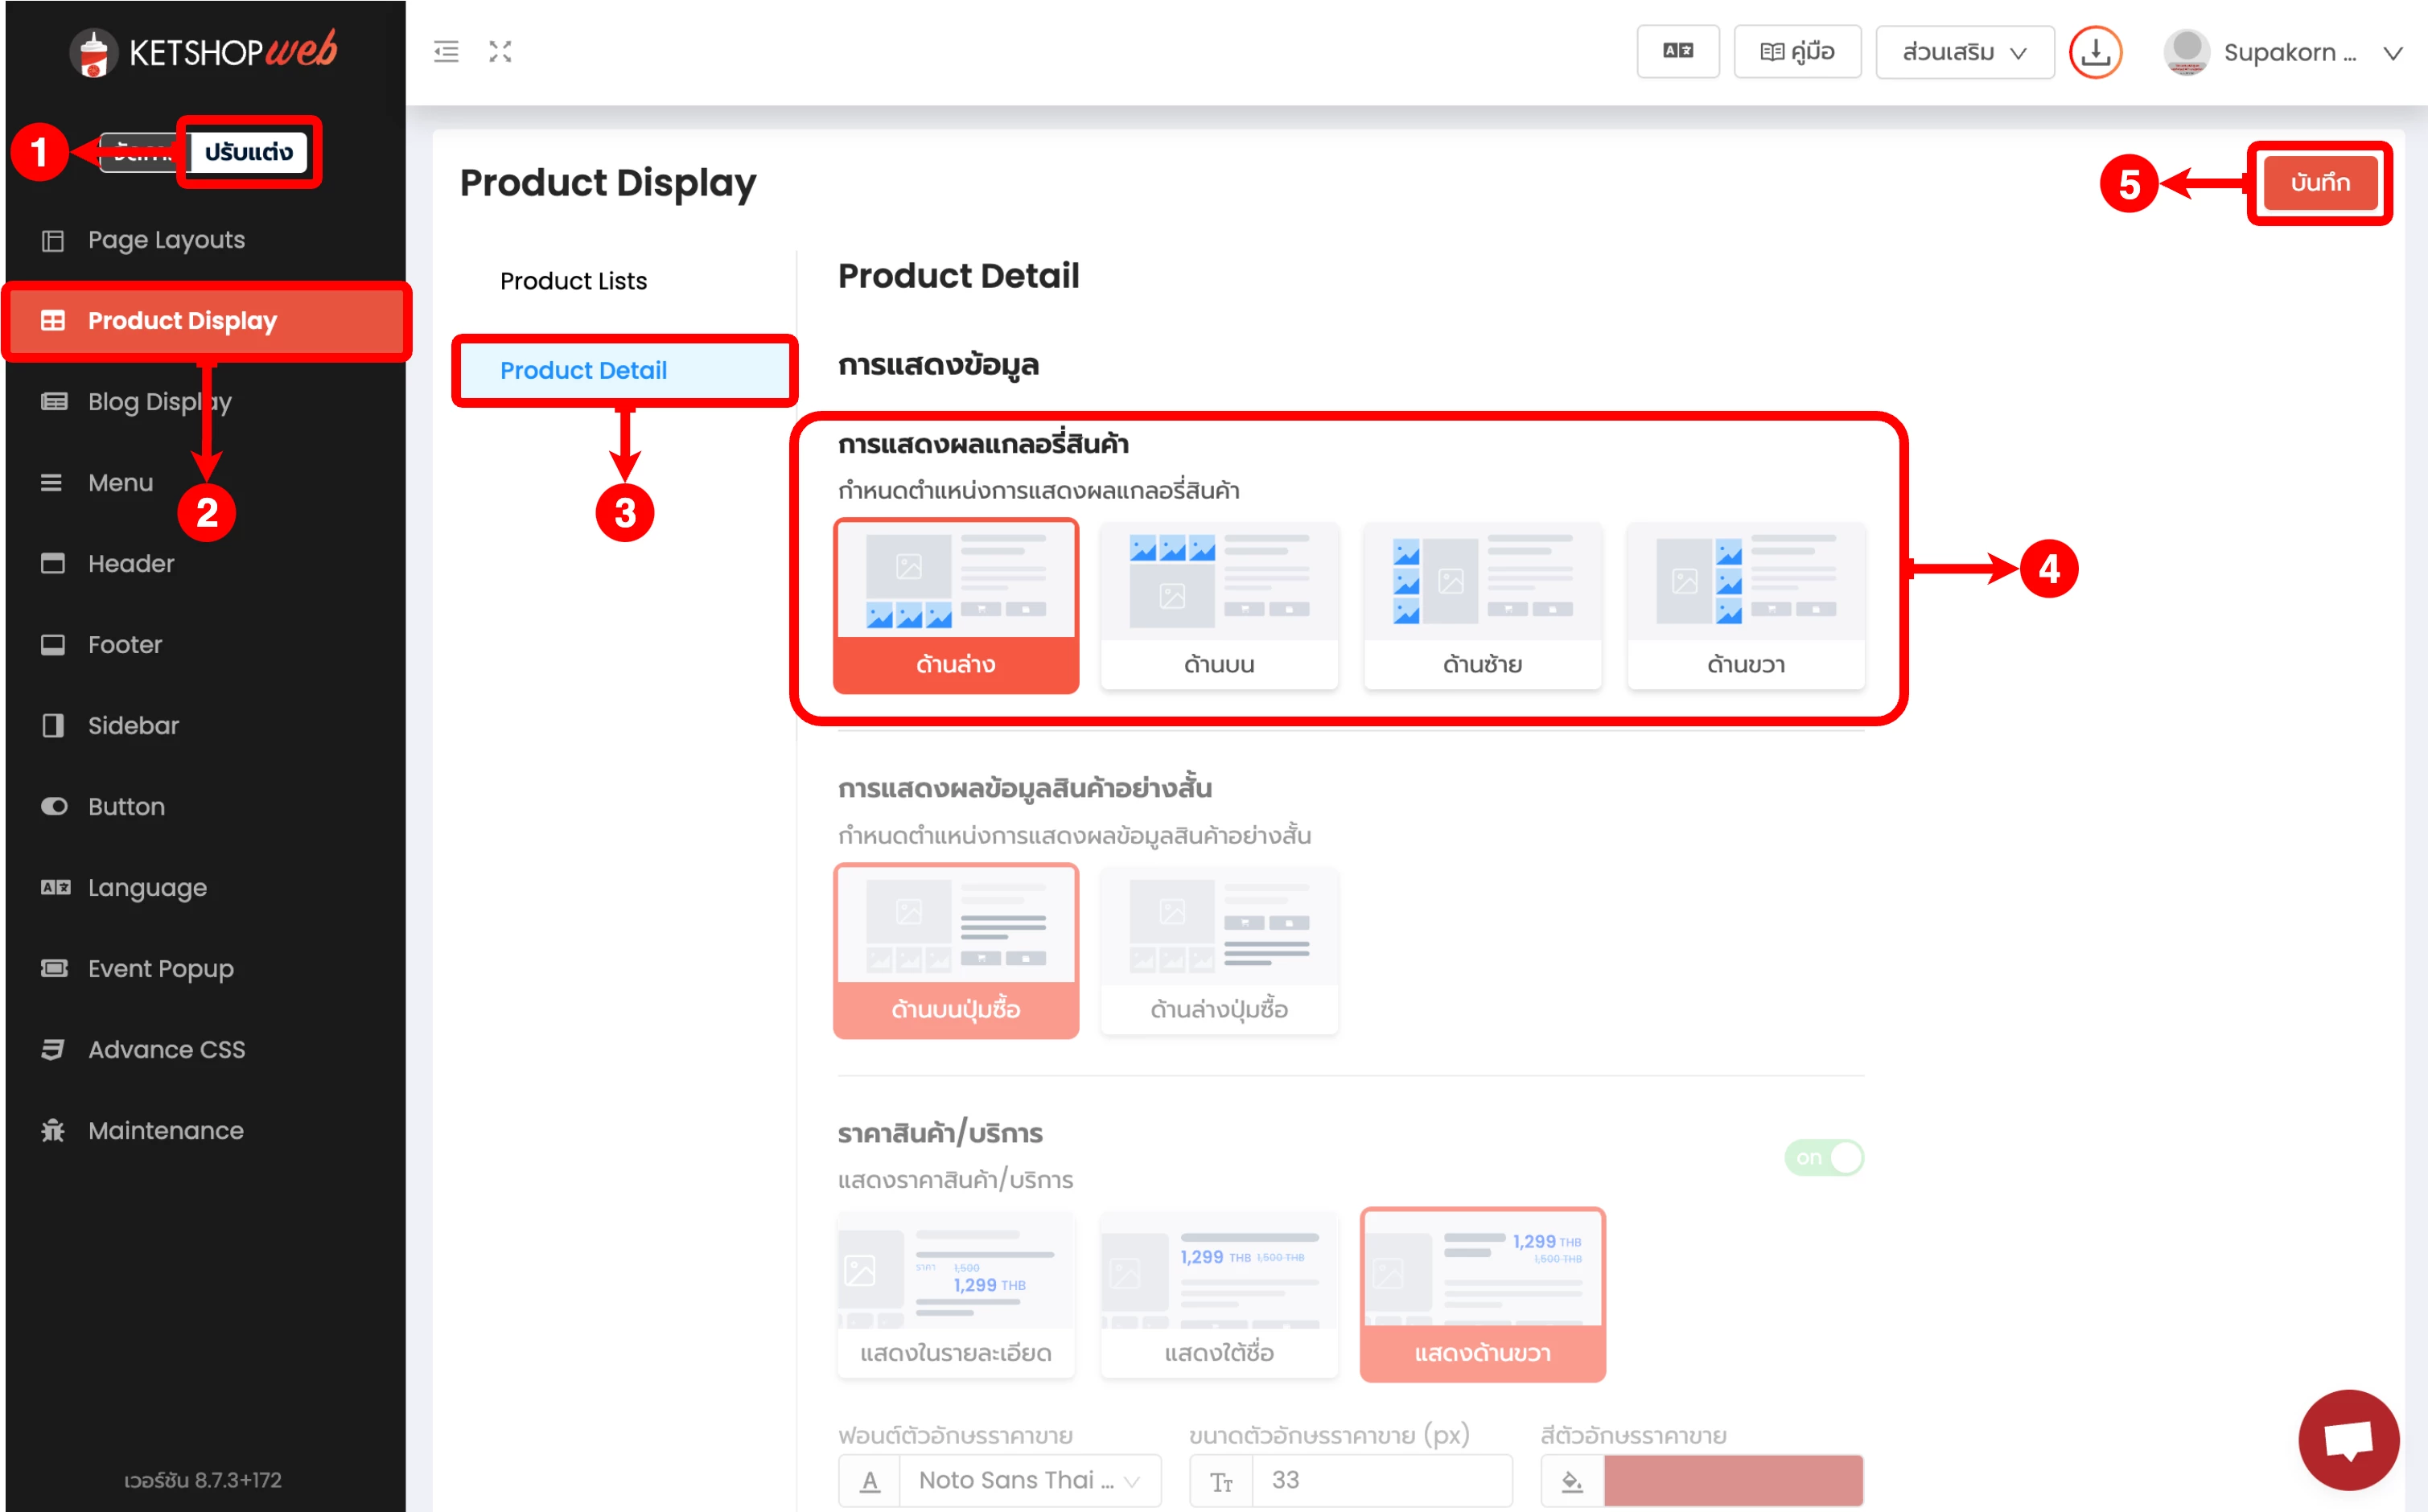Switch to the Product Lists tab

[x=573, y=281]
